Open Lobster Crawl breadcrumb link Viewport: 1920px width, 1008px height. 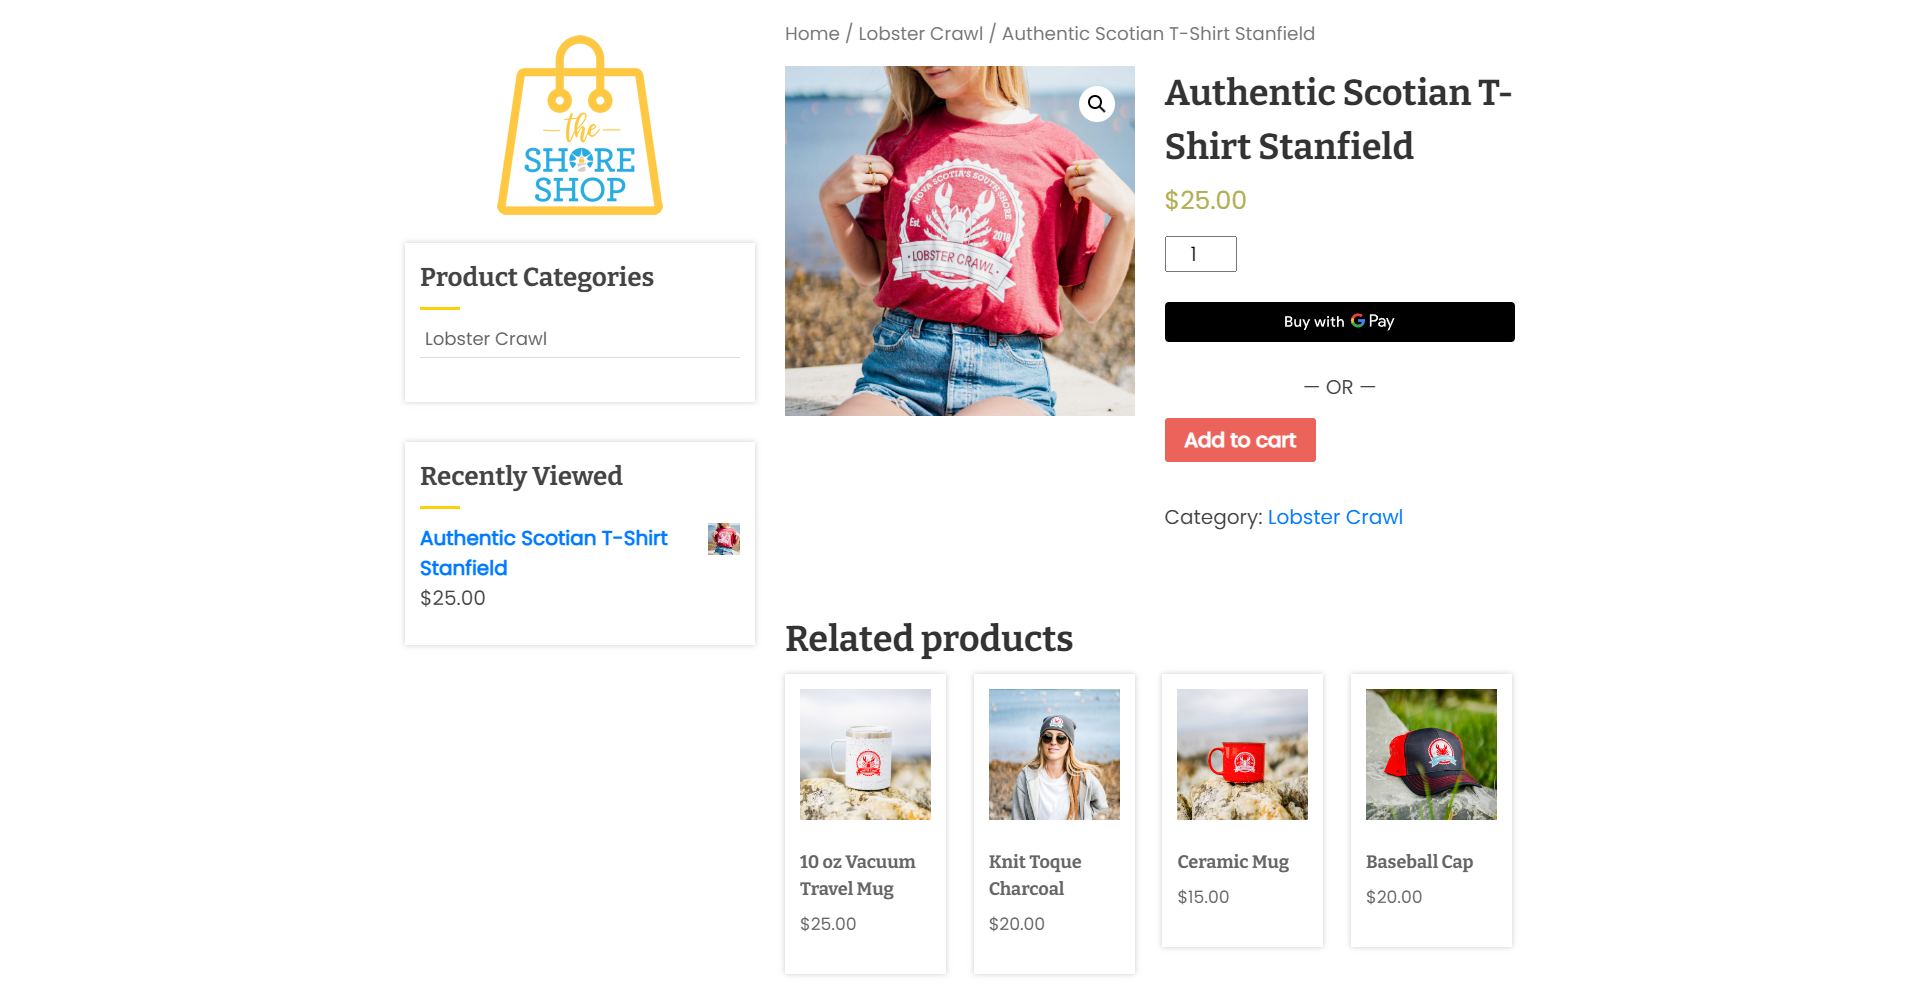[921, 34]
